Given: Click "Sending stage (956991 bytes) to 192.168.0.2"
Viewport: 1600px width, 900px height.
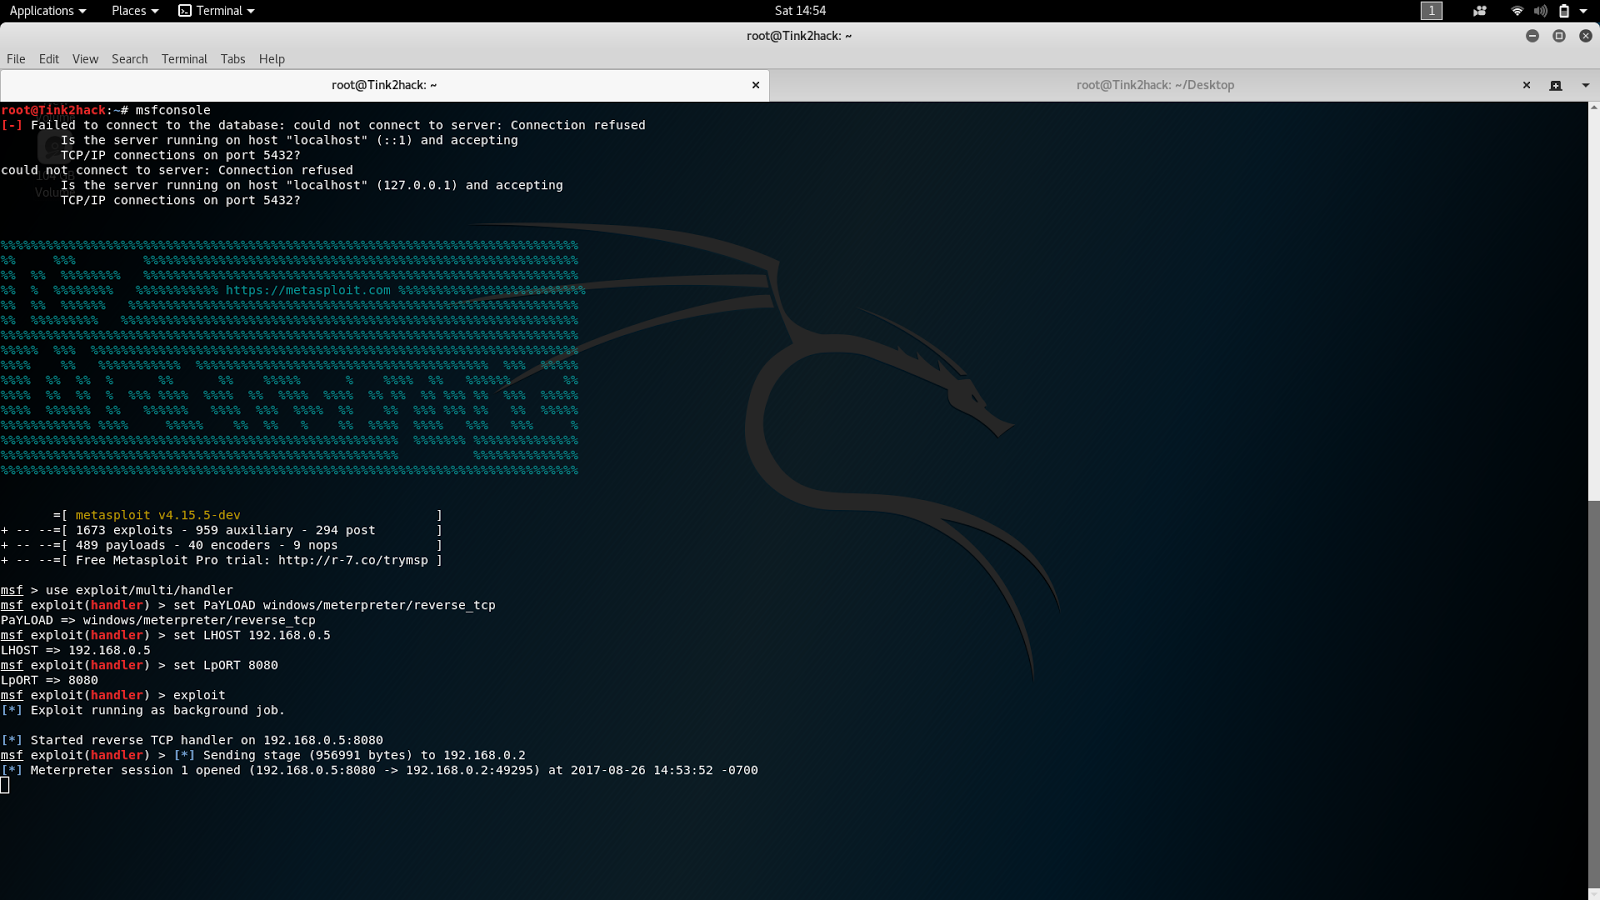Looking at the screenshot, I should (364, 755).
